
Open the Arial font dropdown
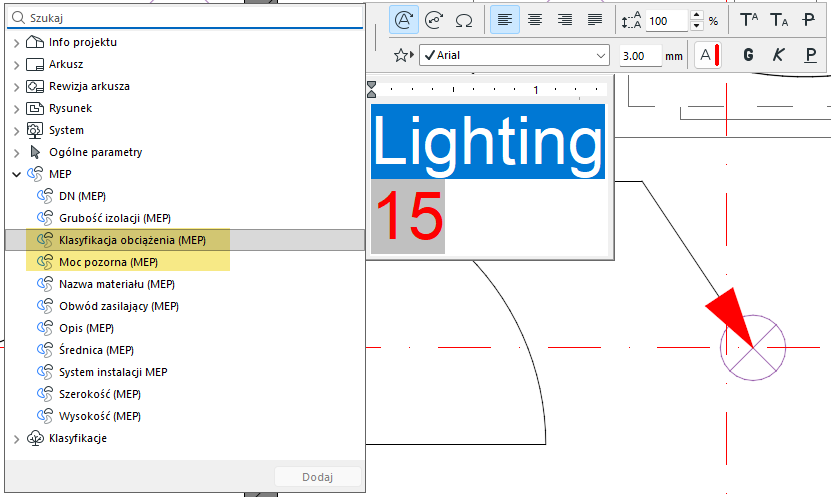[515, 55]
